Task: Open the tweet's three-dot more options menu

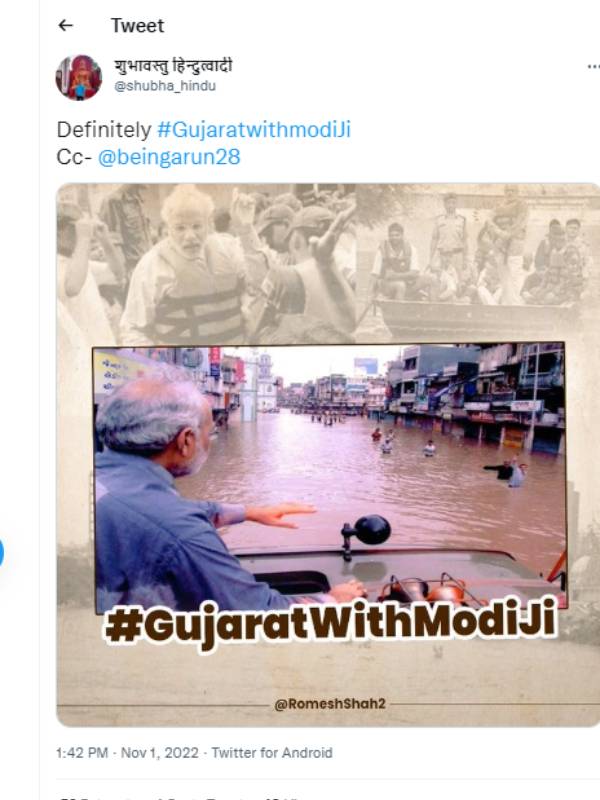Action: [x=593, y=67]
